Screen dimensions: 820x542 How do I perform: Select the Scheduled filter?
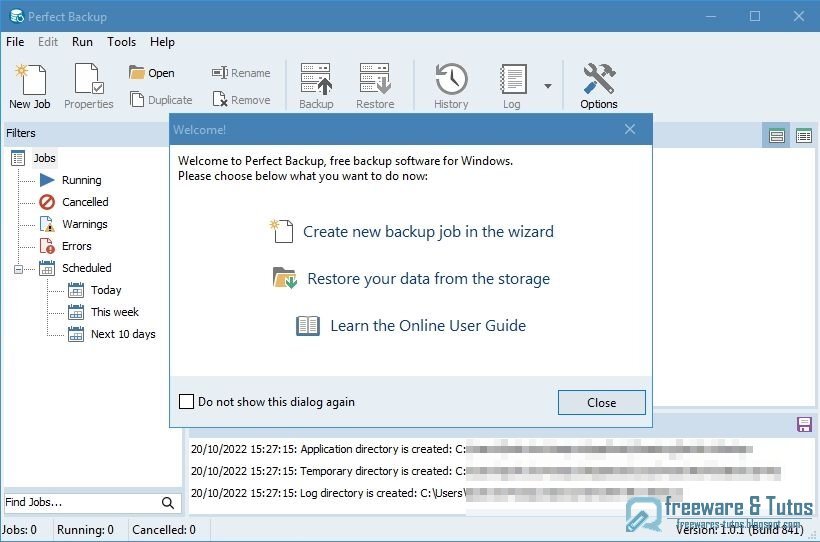87,268
